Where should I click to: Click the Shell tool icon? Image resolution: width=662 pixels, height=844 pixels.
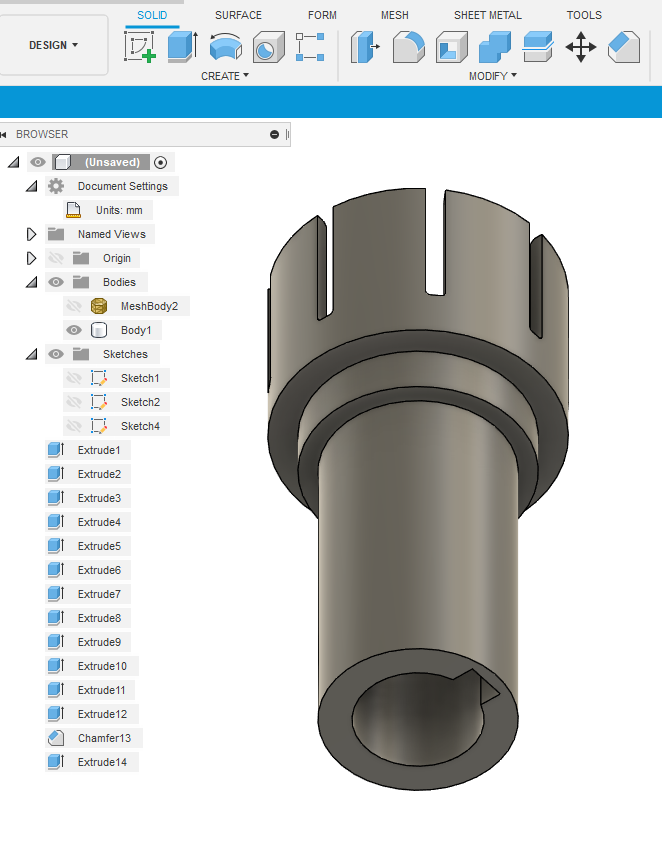pos(451,47)
